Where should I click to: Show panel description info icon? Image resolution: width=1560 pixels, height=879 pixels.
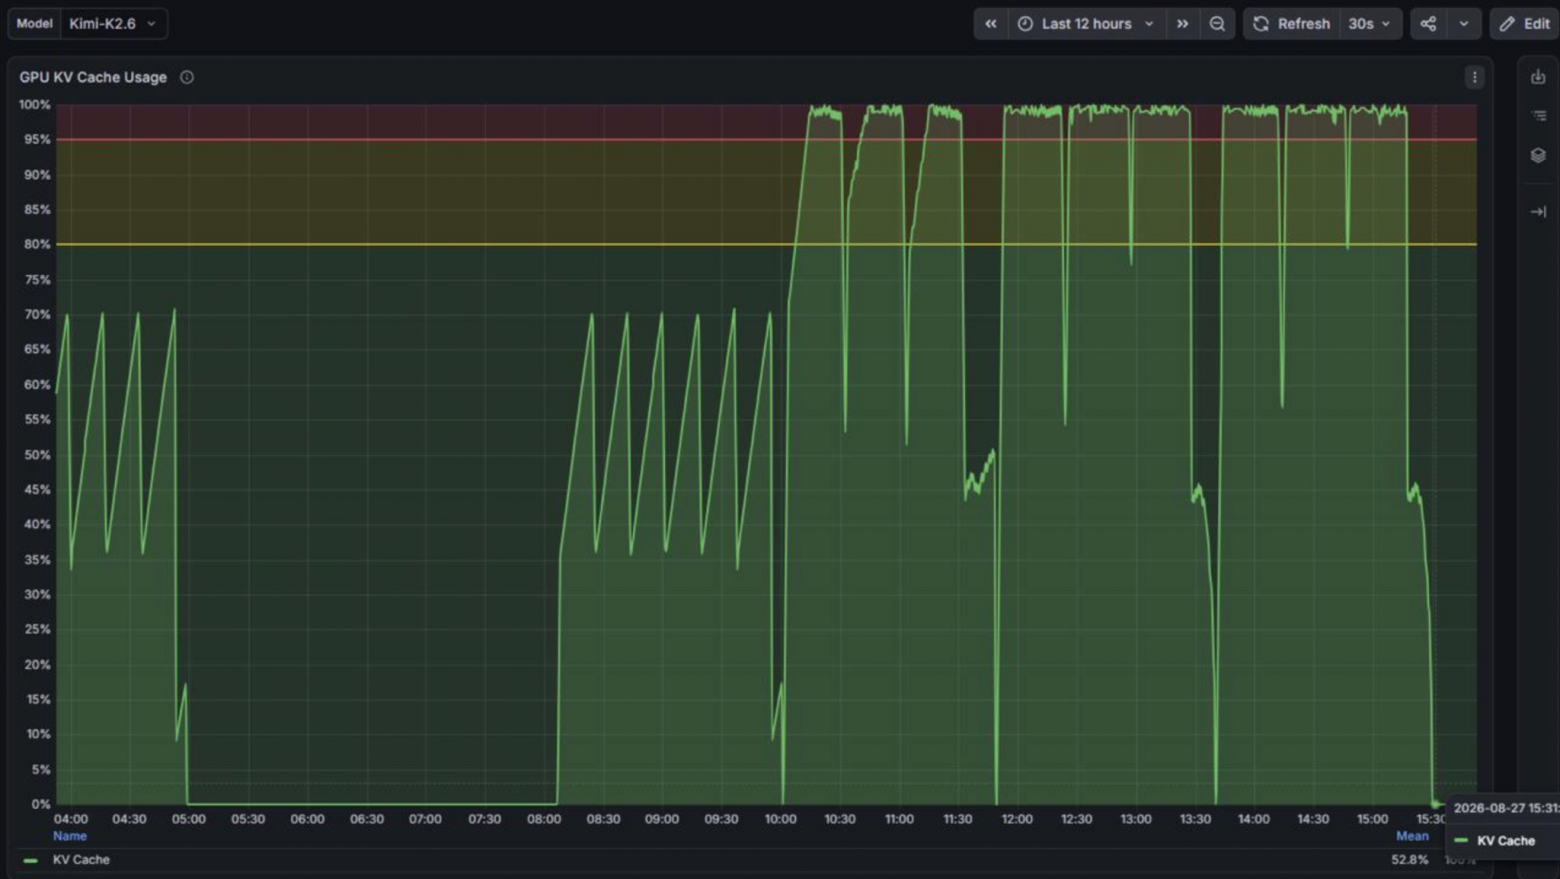186,77
